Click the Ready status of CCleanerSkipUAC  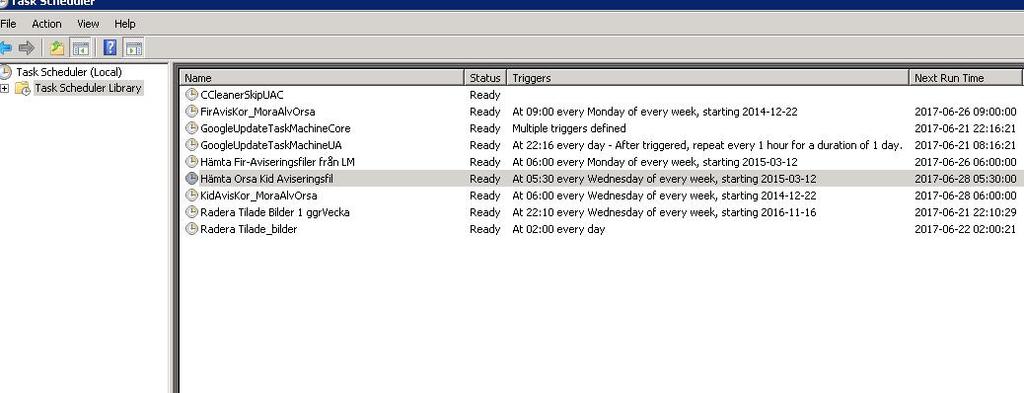485,95
